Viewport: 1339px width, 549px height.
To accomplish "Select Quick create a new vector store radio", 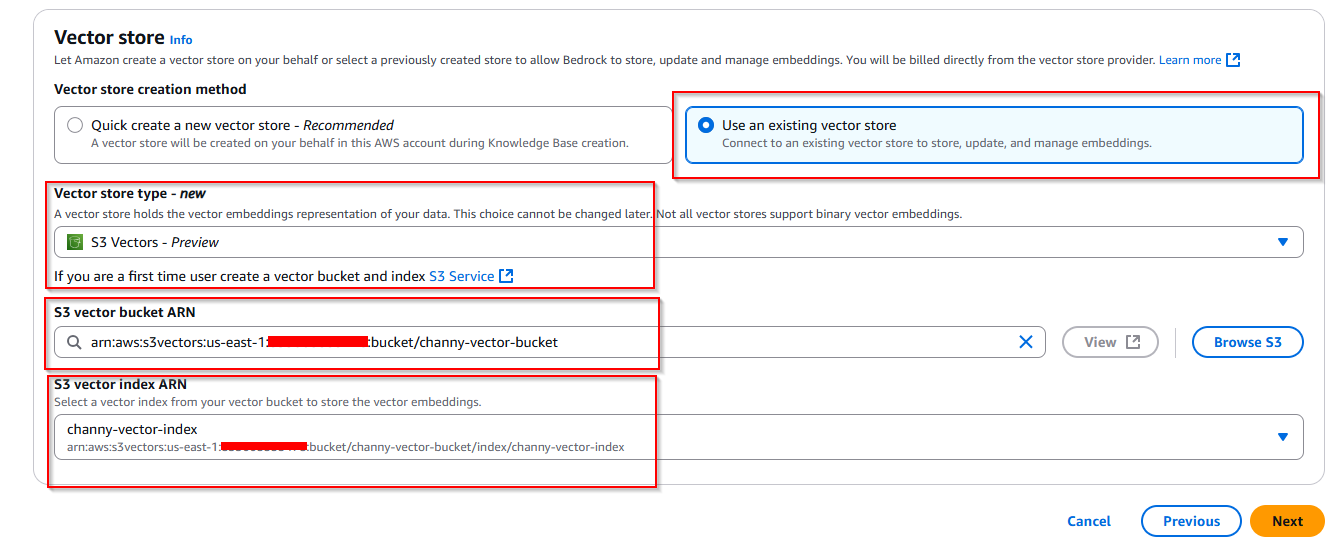I will tap(75, 126).
